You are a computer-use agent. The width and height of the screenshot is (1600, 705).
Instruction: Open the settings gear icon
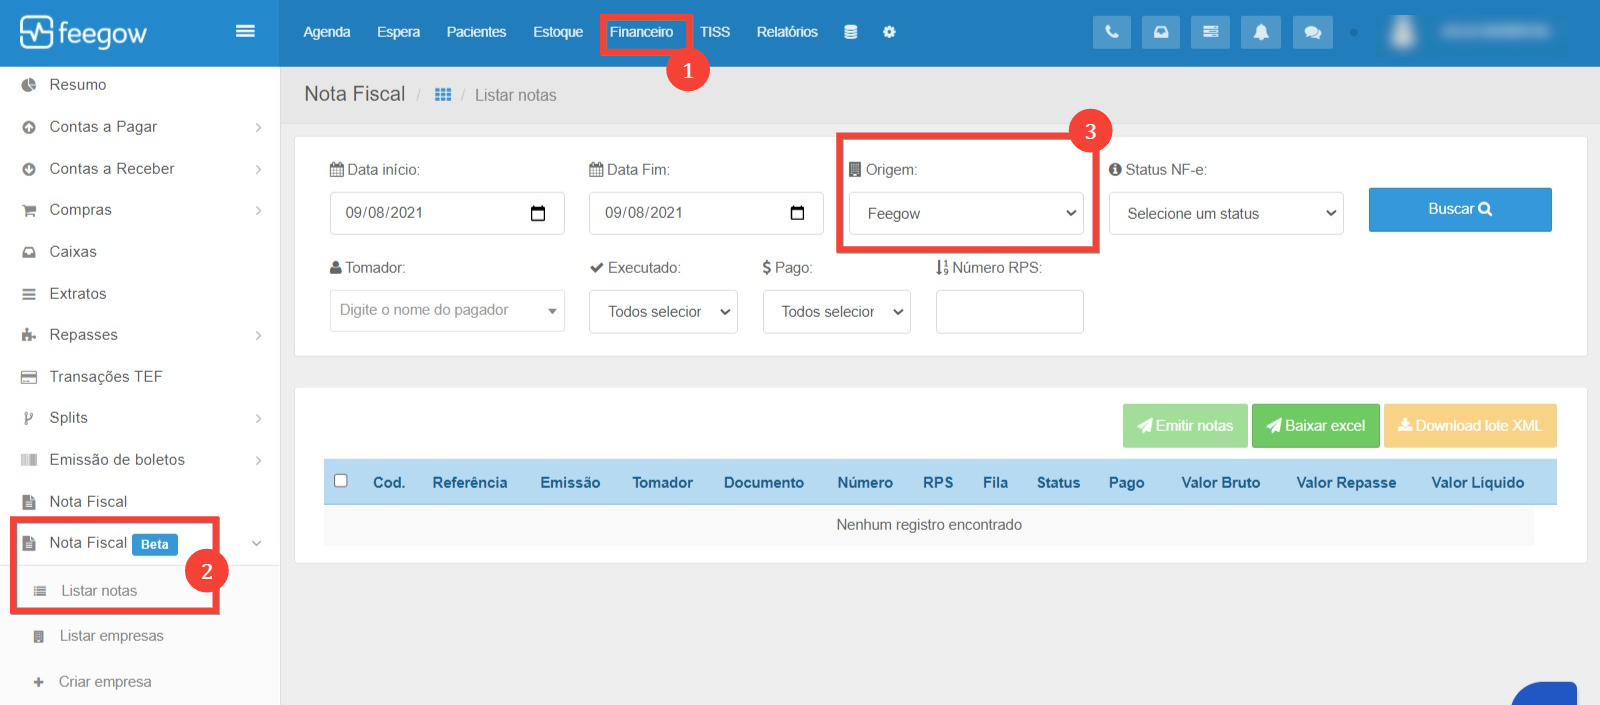point(889,32)
